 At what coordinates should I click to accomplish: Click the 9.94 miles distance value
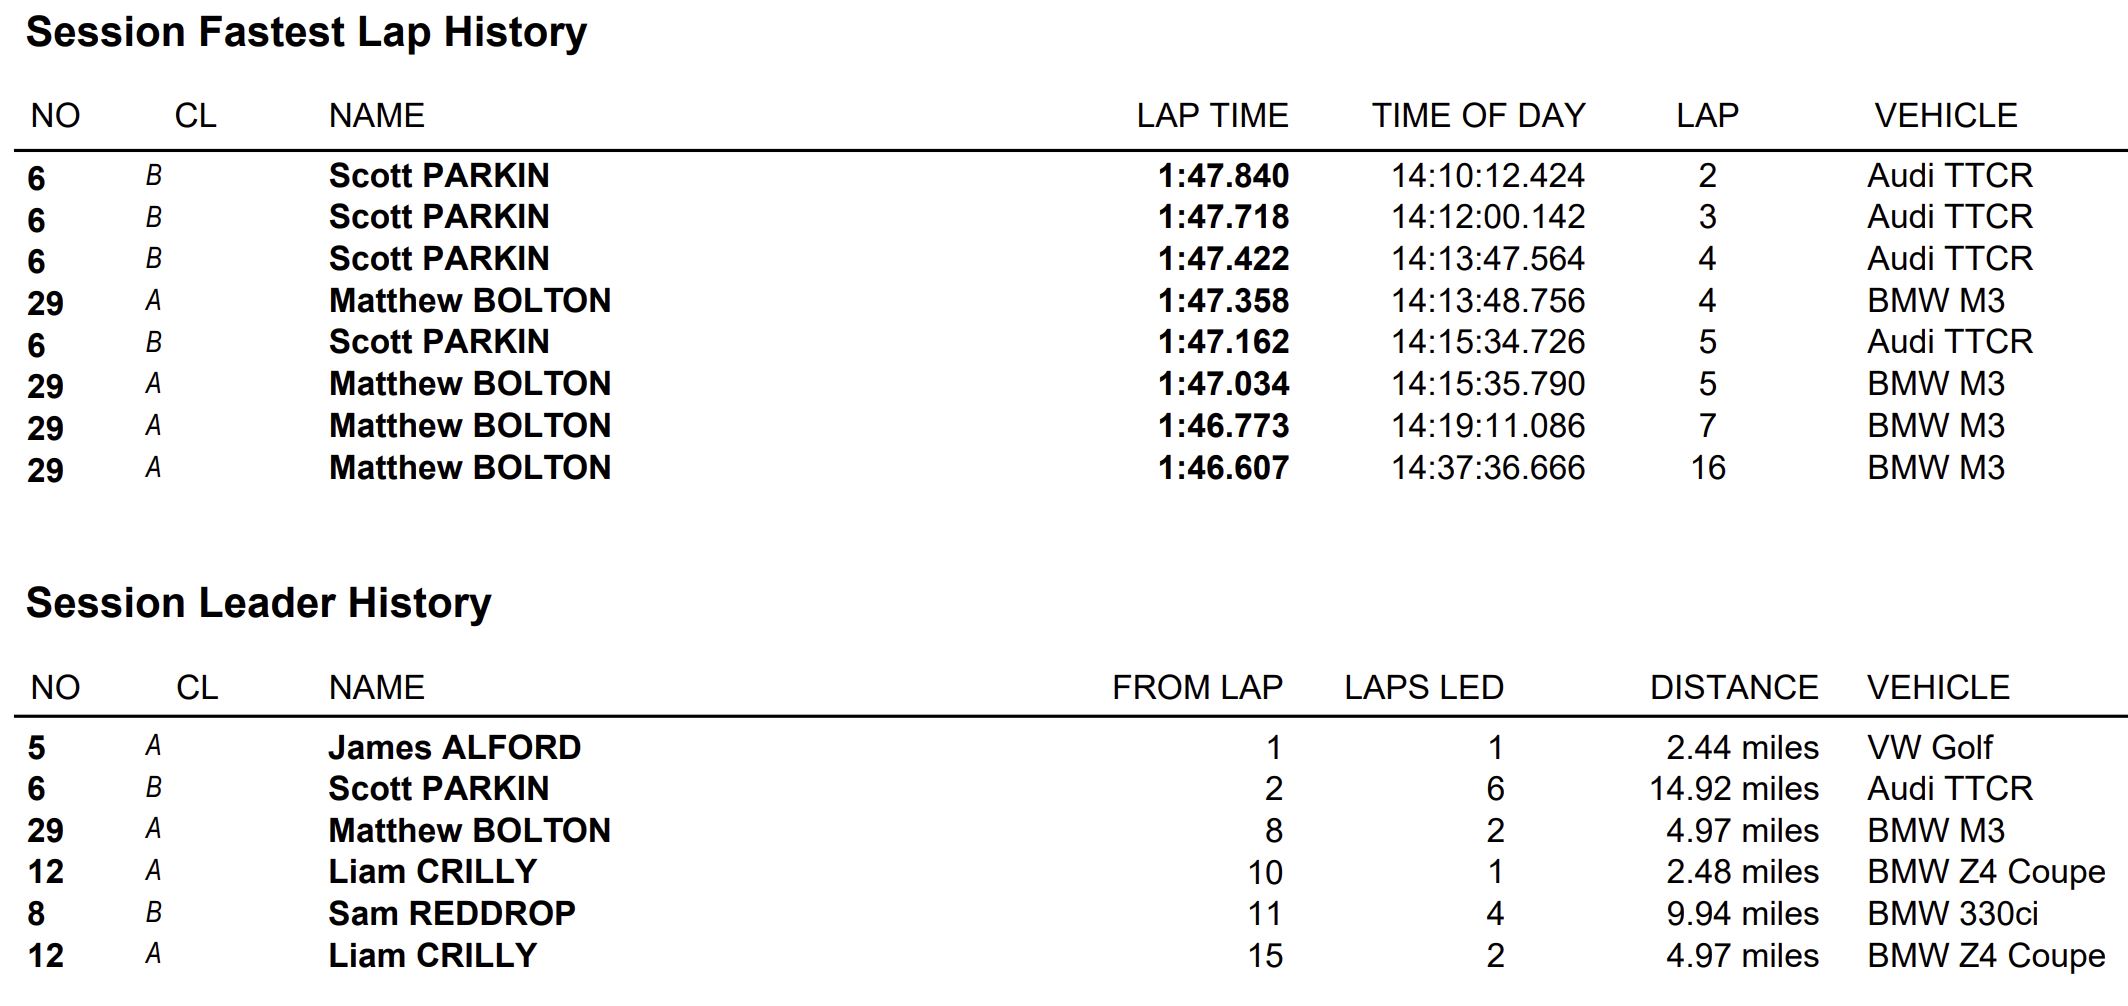[1742, 914]
